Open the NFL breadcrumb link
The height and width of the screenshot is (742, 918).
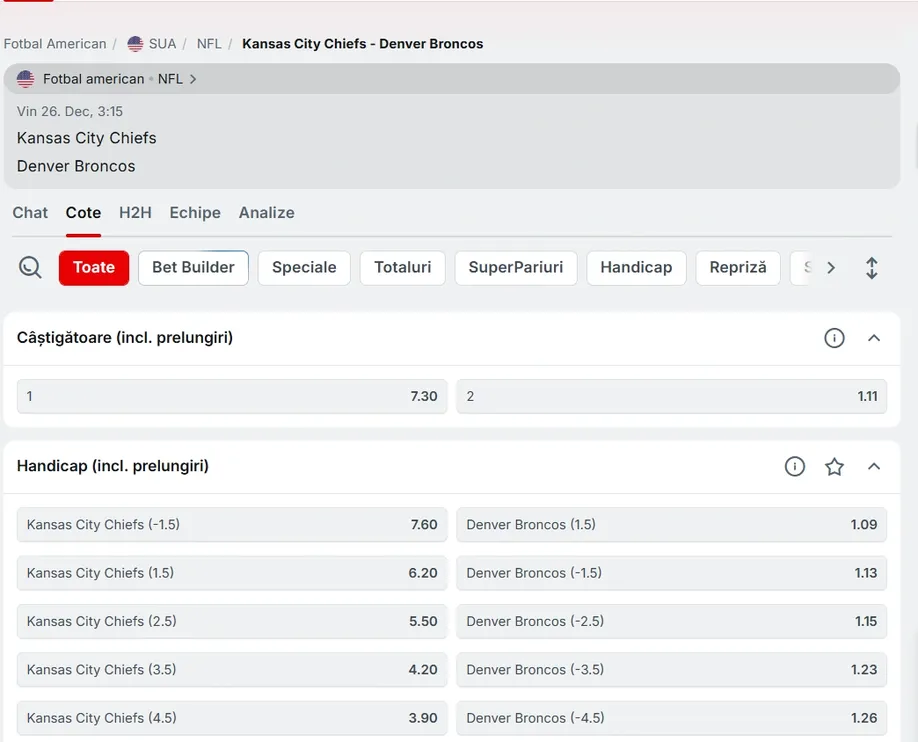[208, 43]
